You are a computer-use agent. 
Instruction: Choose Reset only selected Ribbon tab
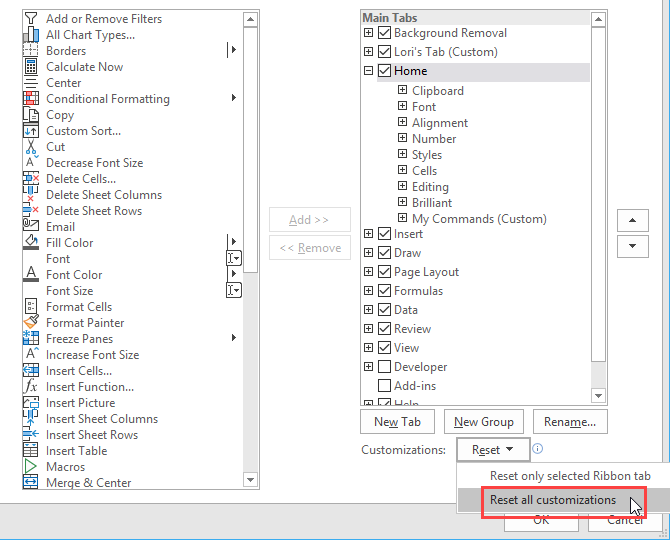tap(570, 476)
